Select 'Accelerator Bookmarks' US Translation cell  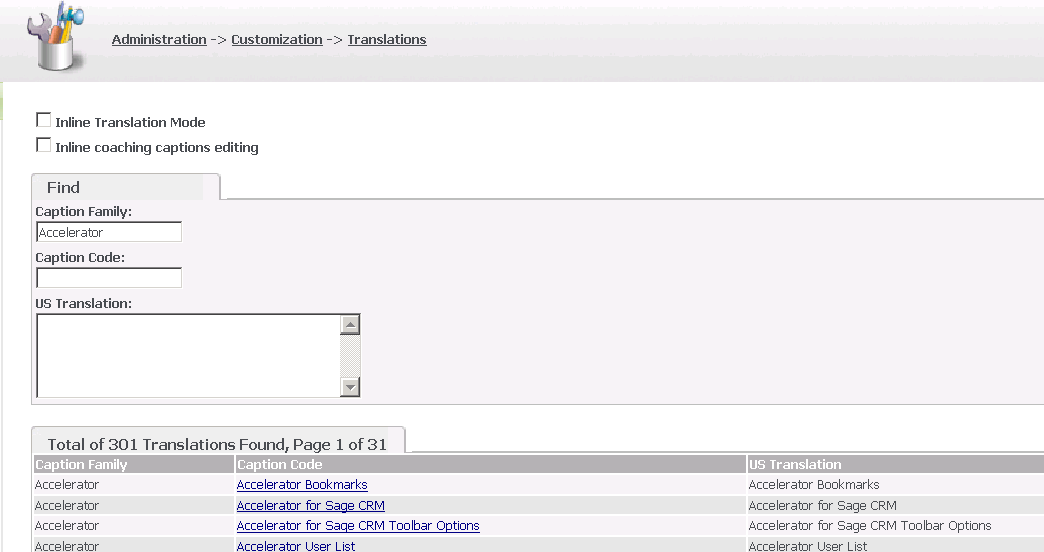896,485
